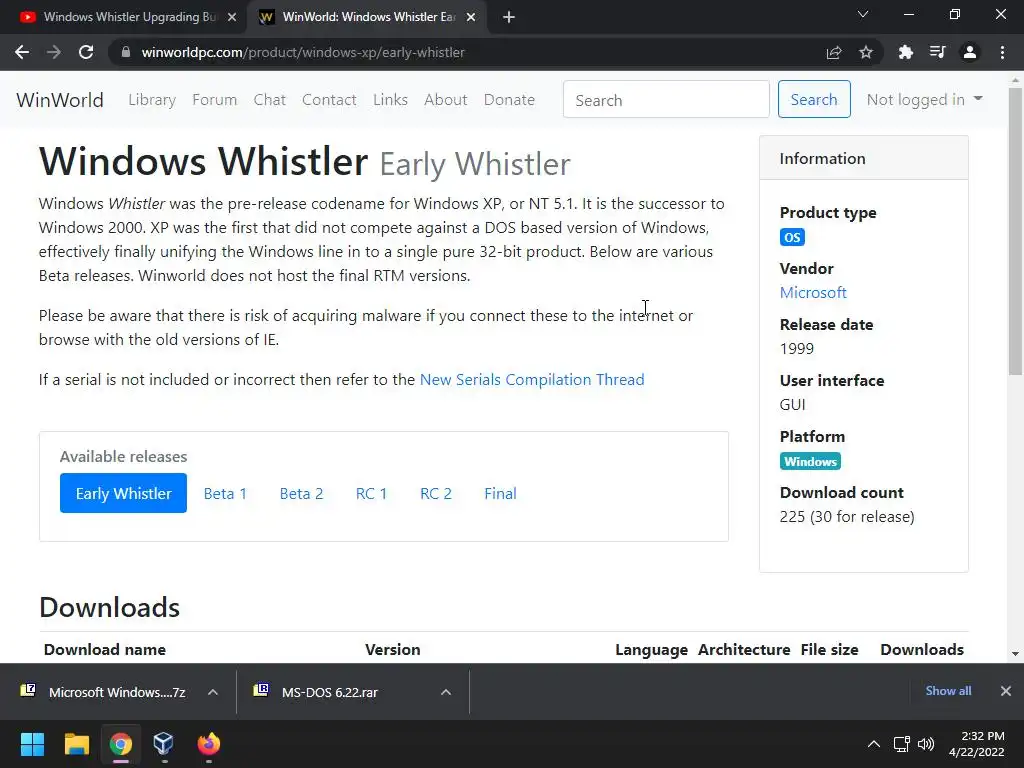1024x768 pixels.
Task: Share this page icon in address bar
Action: pyautogui.click(x=834, y=52)
